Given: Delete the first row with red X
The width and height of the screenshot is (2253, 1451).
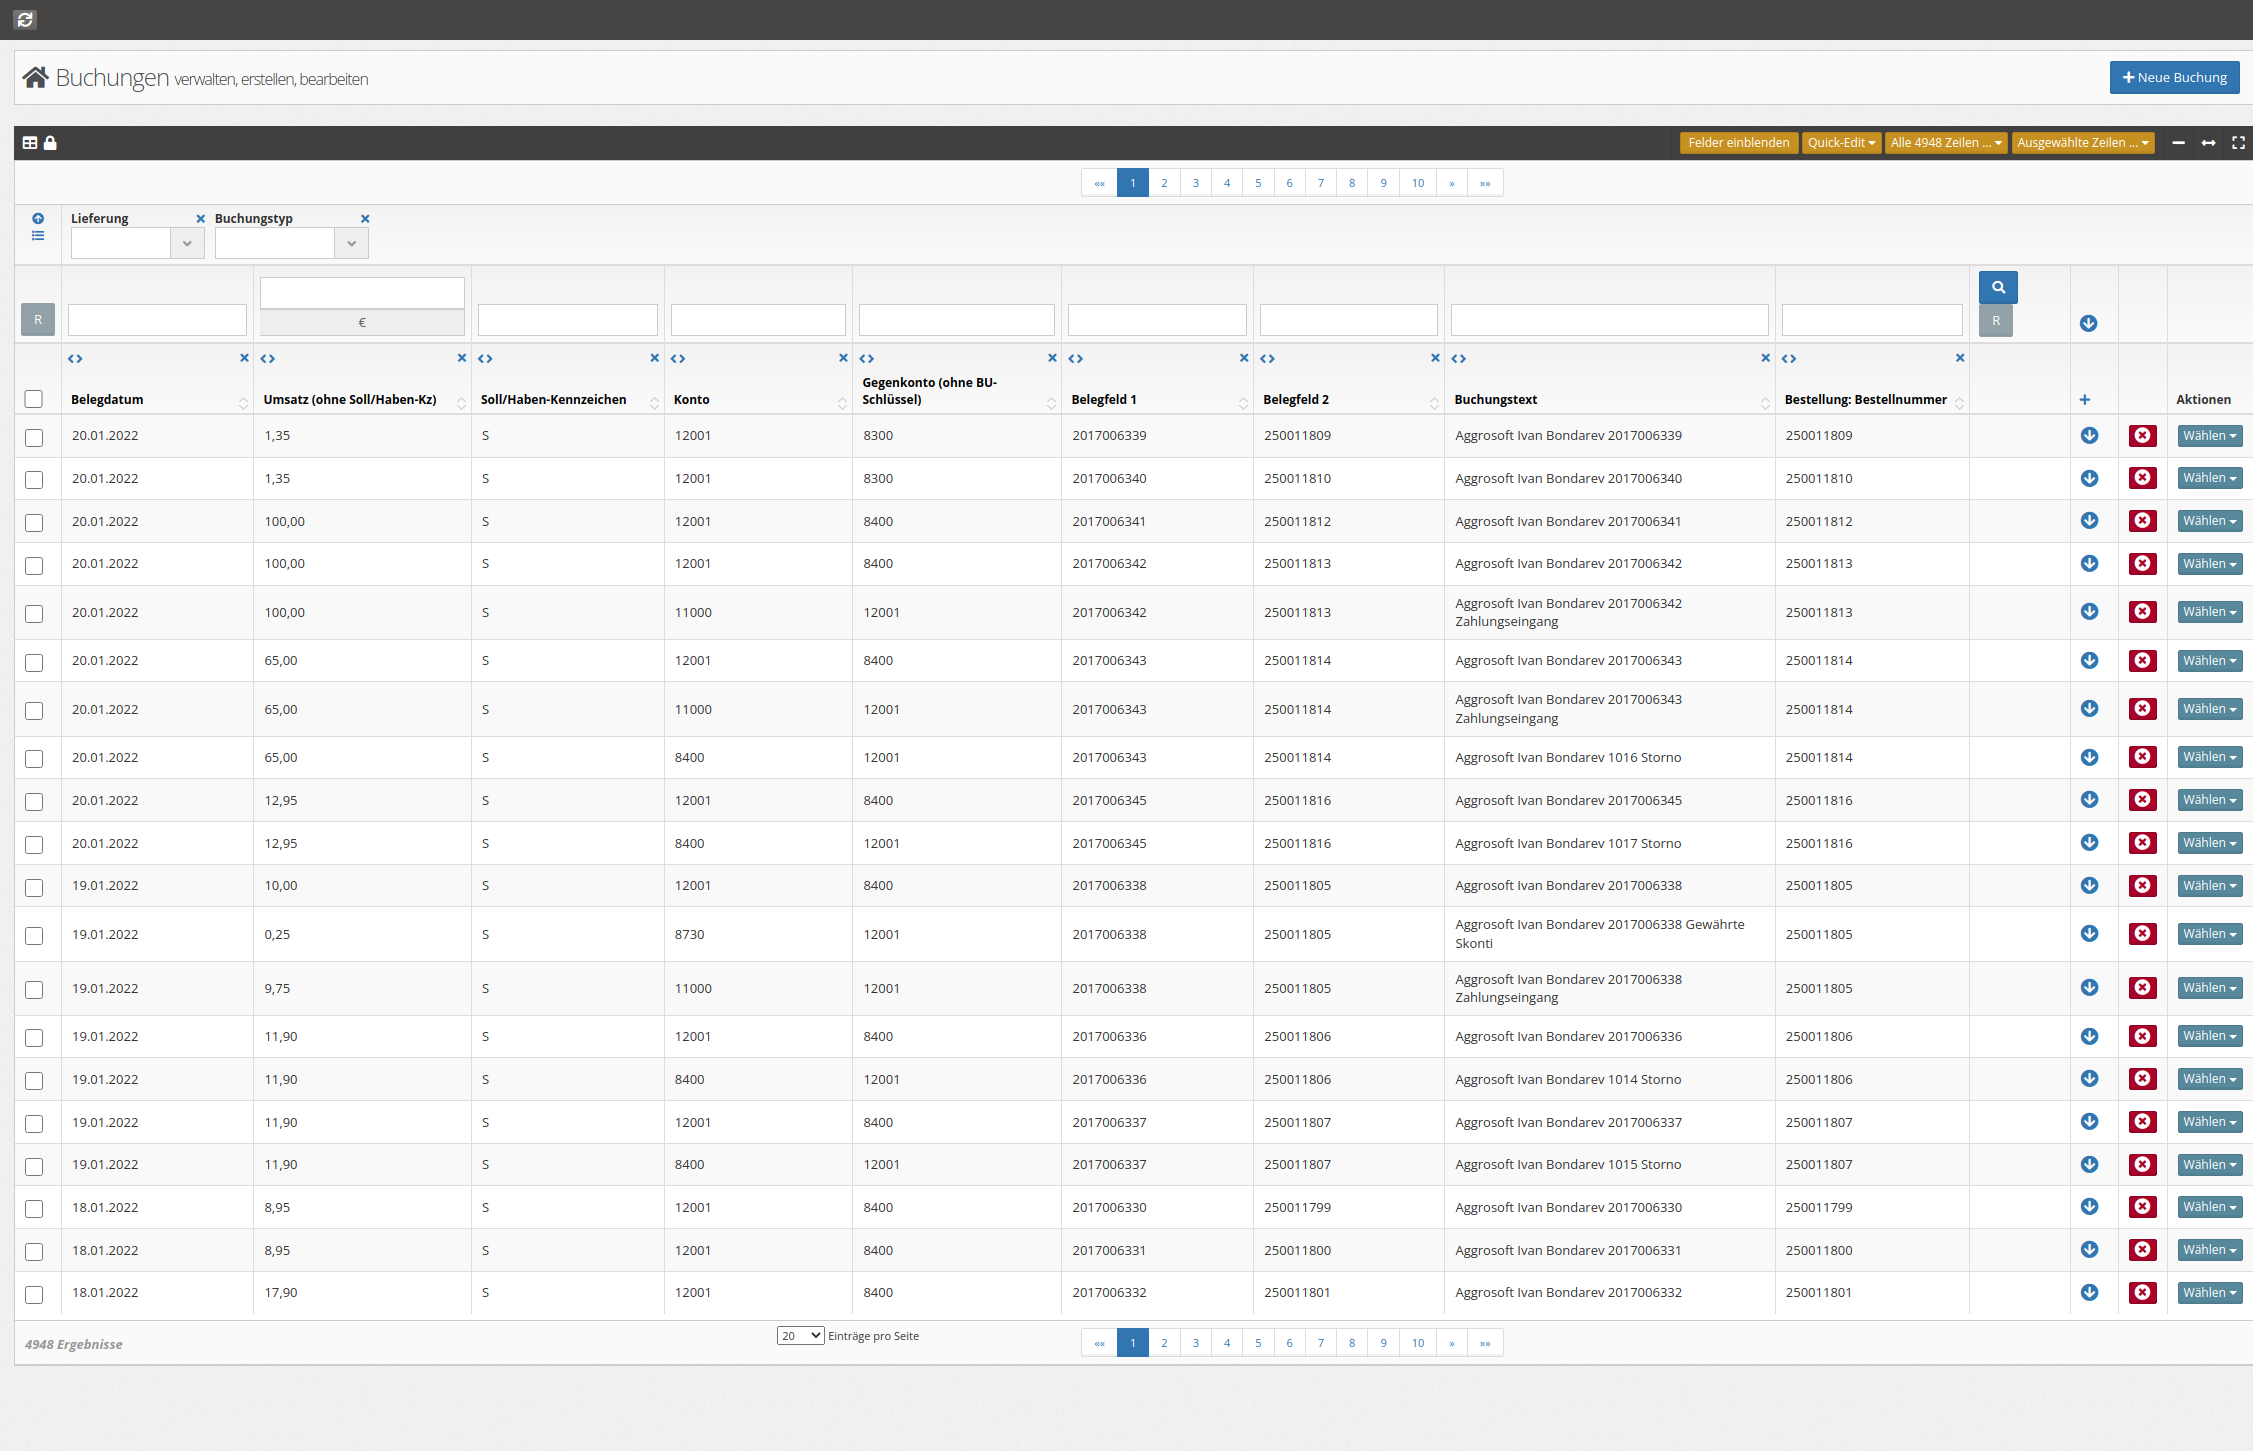Looking at the screenshot, I should point(2142,435).
